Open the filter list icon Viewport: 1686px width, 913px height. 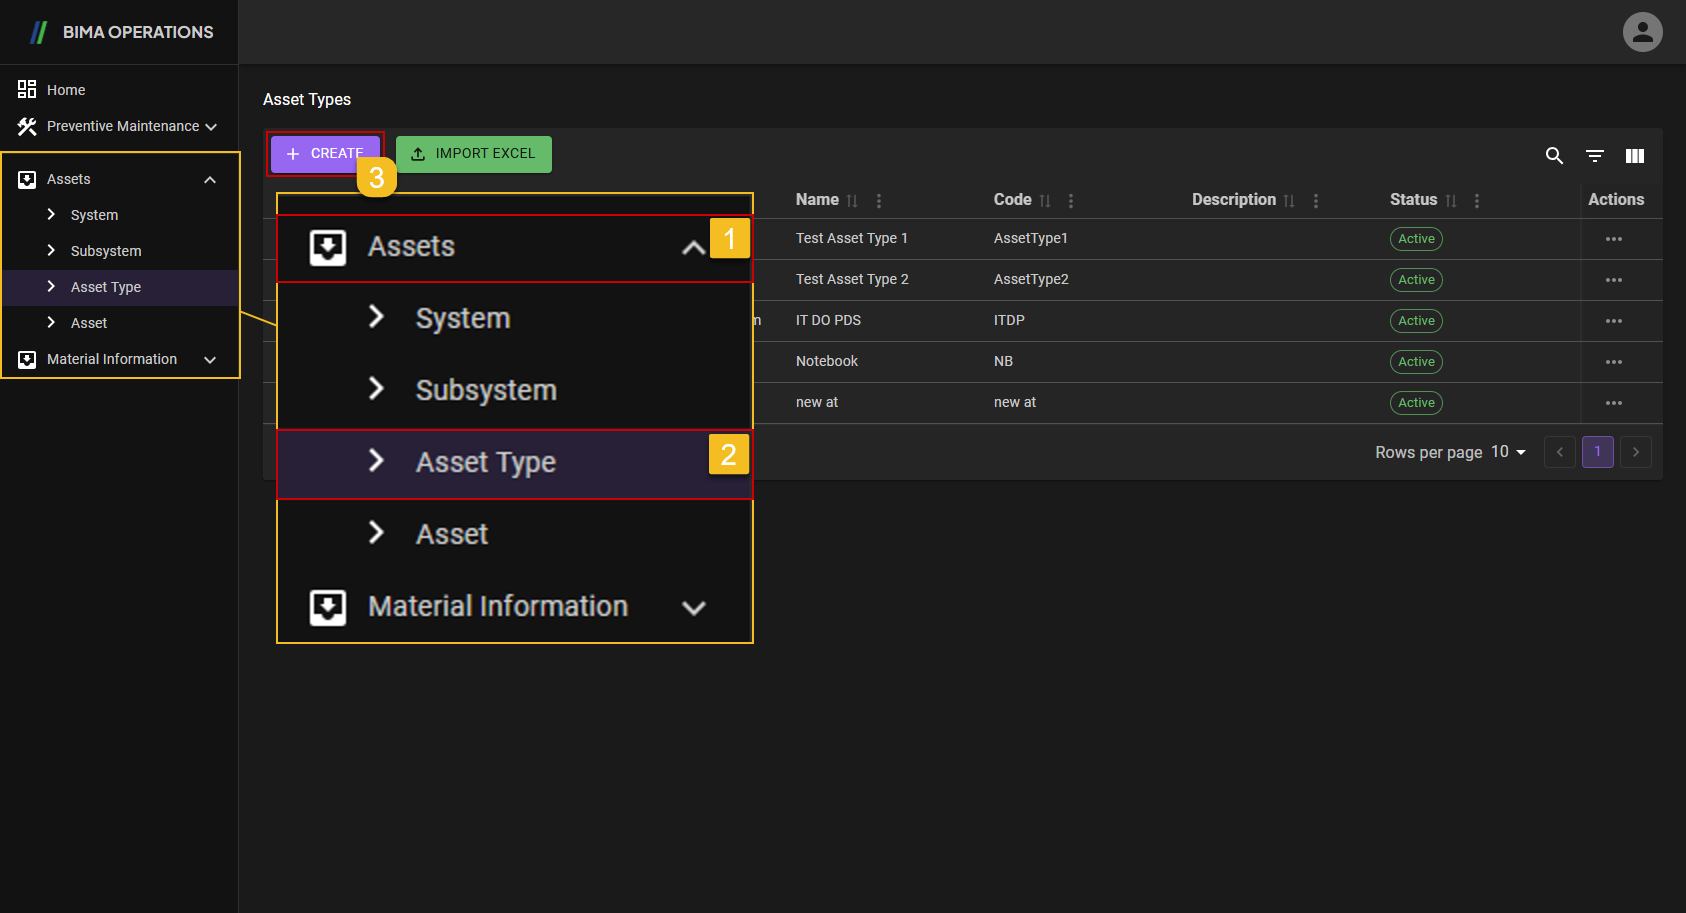point(1595,156)
